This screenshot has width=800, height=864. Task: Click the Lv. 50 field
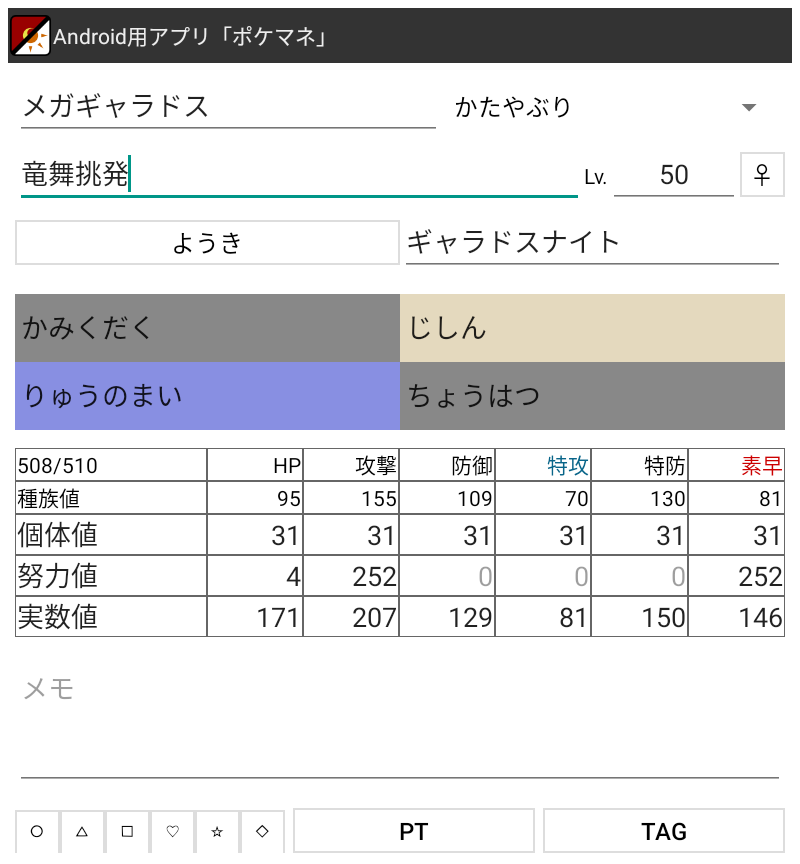tap(674, 176)
